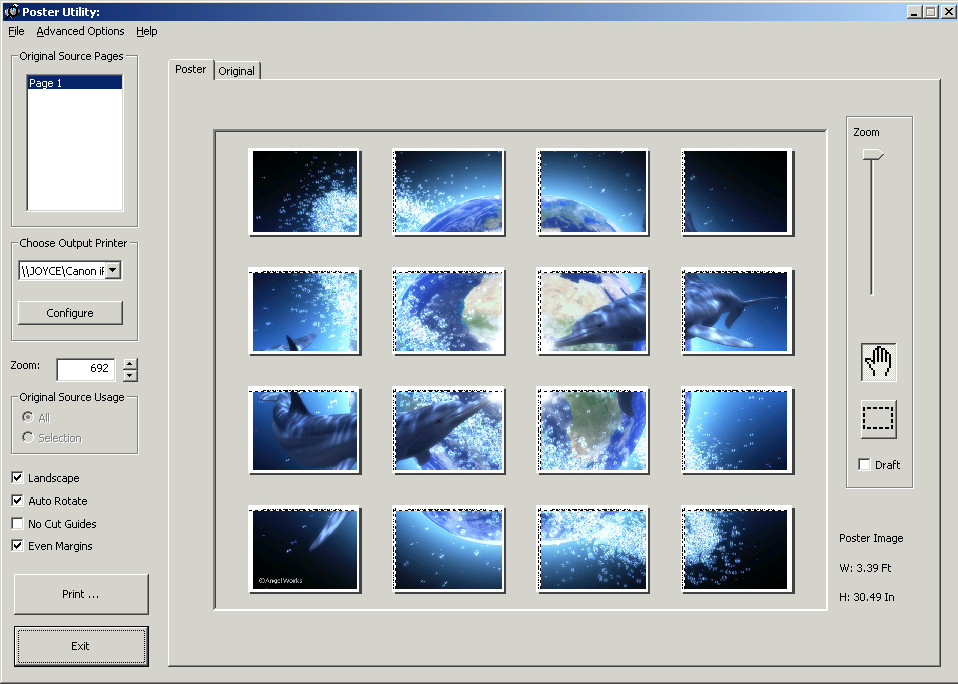
Task: Click the Configure button
Action: click(70, 313)
